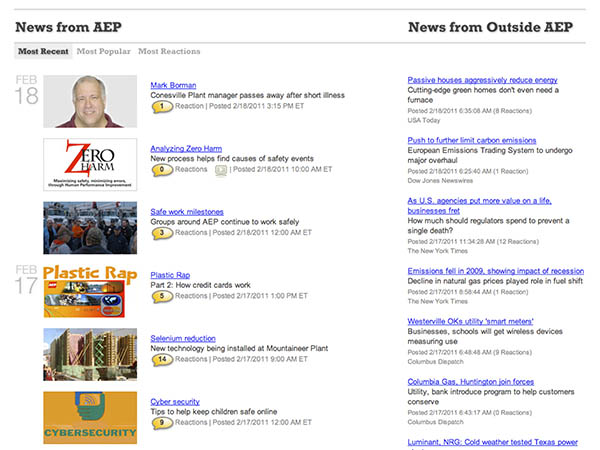The height and width of the screenshot is (450, 600).
Task: Click 'Posted 2/18/2011 3:15 PM ET' timestamp
Action: [256, 106]
